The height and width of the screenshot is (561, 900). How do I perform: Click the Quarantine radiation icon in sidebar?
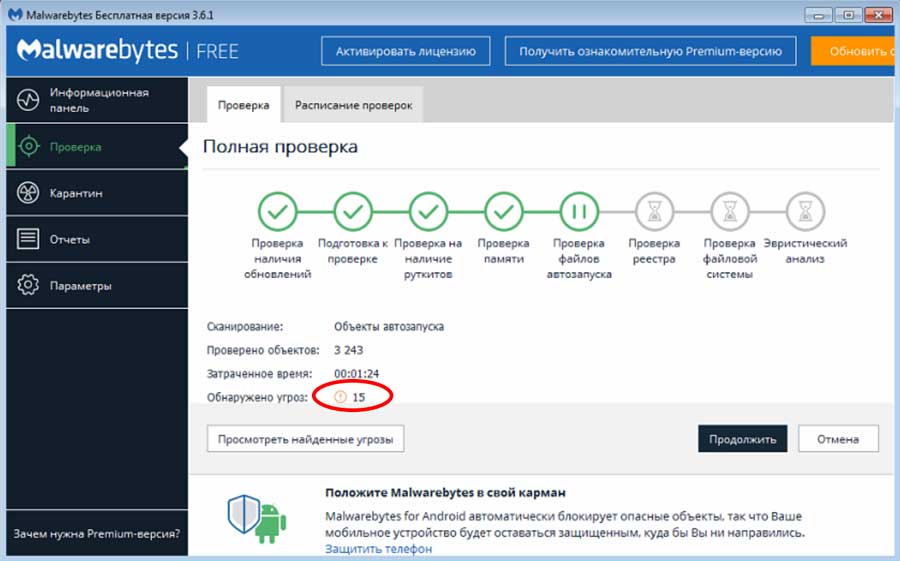(x=28, y=193)
